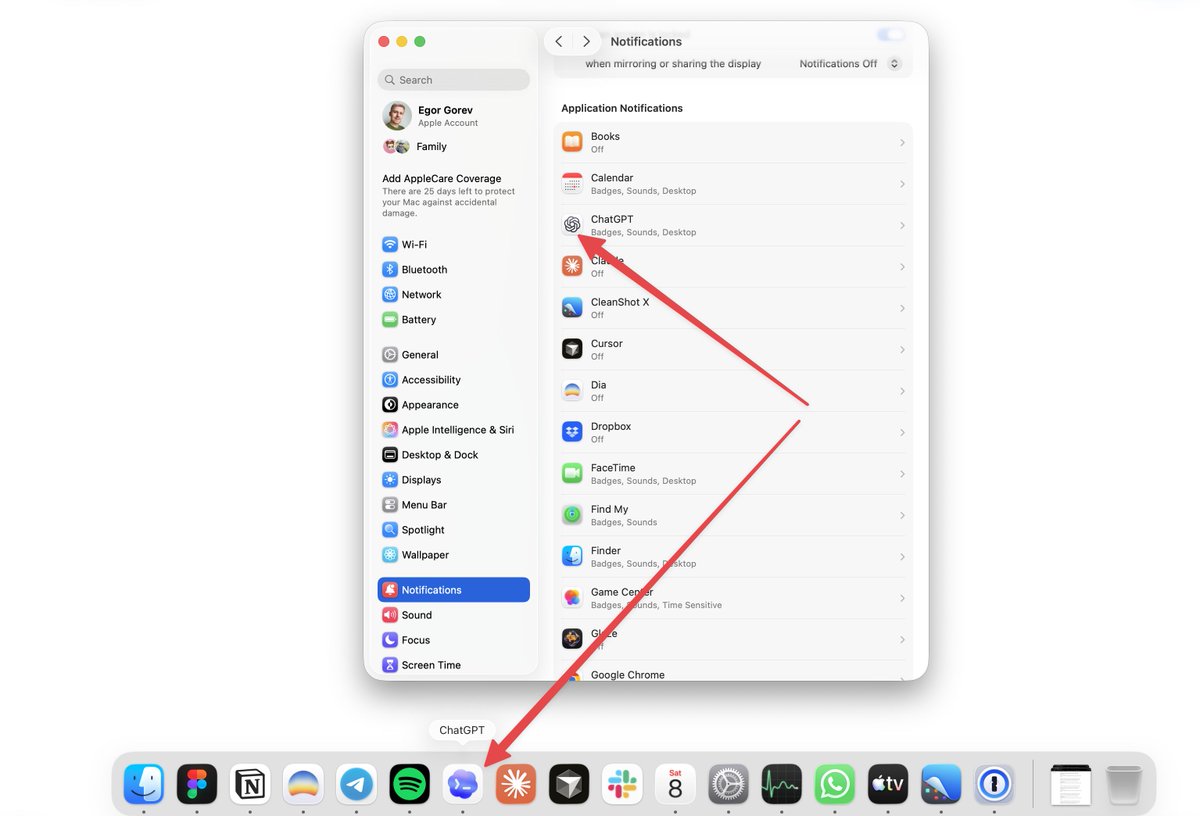Screen dimensions: 1200x816
Task: Select the Appearance icon in the sidebar
Action: [390, 404]
